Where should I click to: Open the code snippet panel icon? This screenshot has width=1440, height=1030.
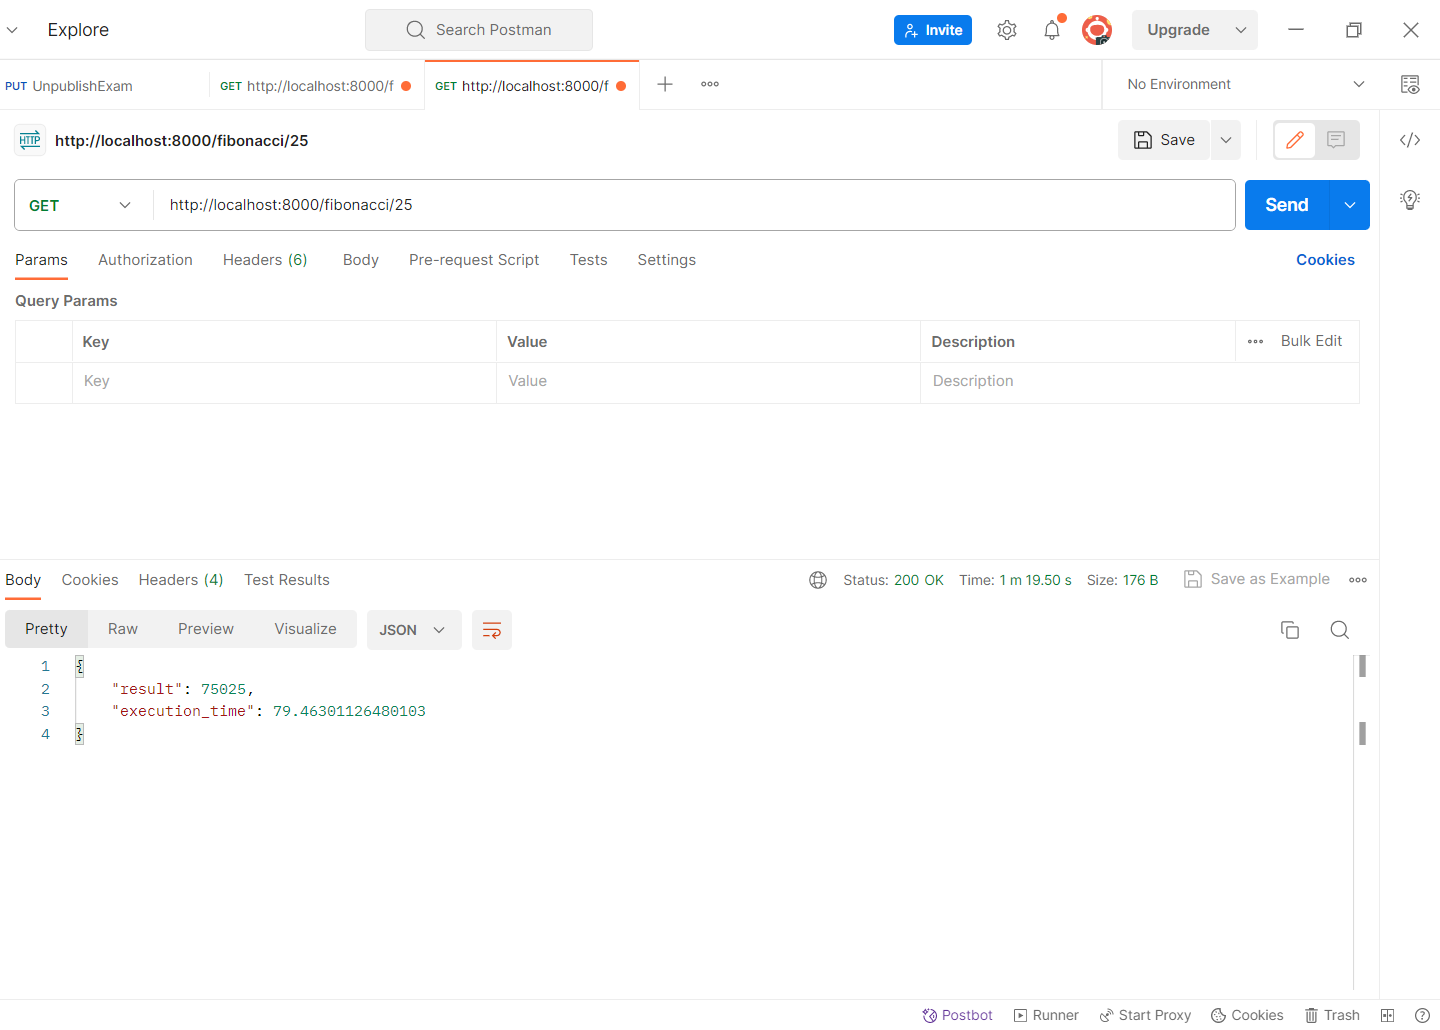click(x=1410, y=140)
